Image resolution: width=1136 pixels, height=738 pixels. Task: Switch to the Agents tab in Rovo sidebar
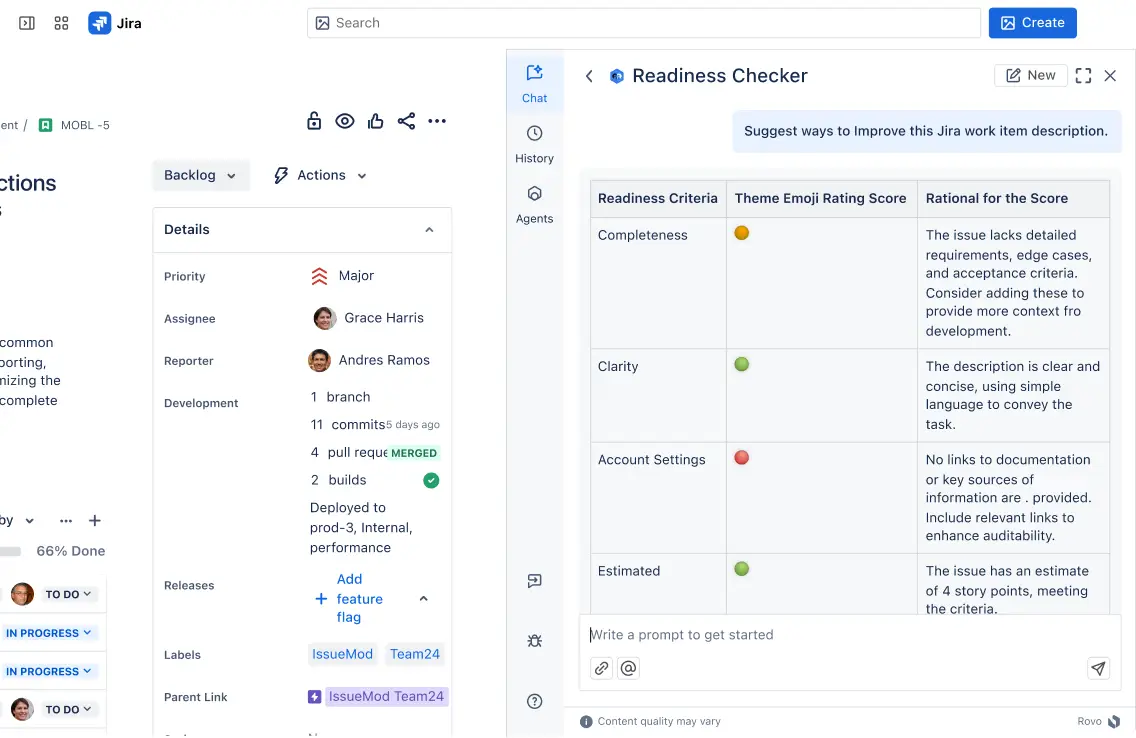pos(534,203)
